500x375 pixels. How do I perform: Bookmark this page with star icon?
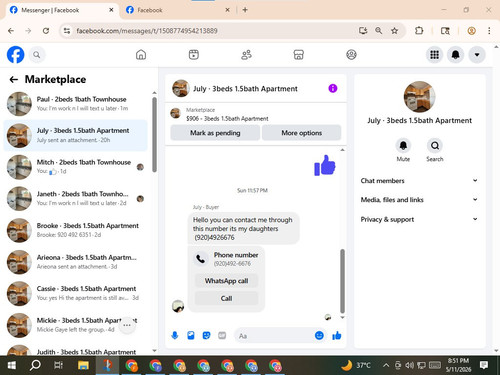click(x=394, y=31)
